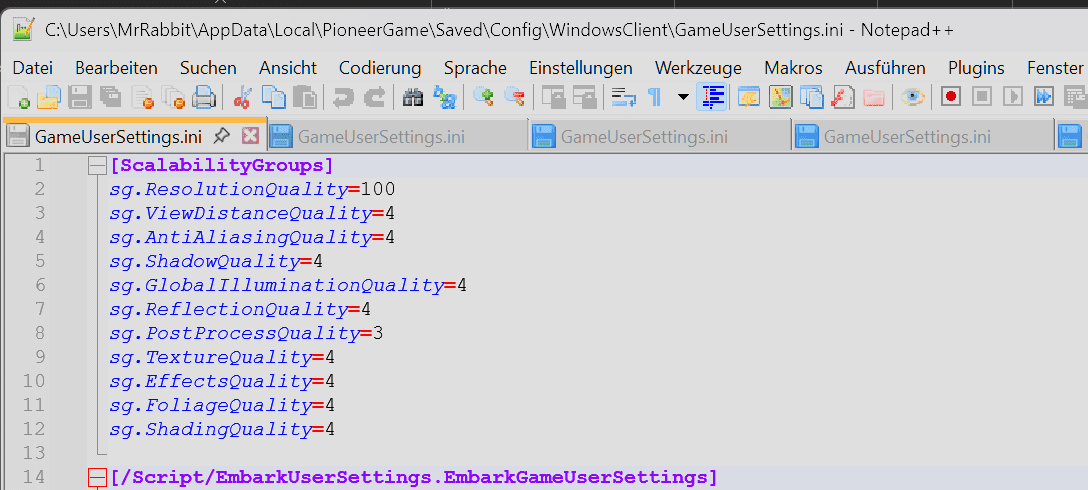Viewport: 1088px width, 490px height.
Task: Select the active GameUserSettings.ini tab
Action: pos(118,137)
